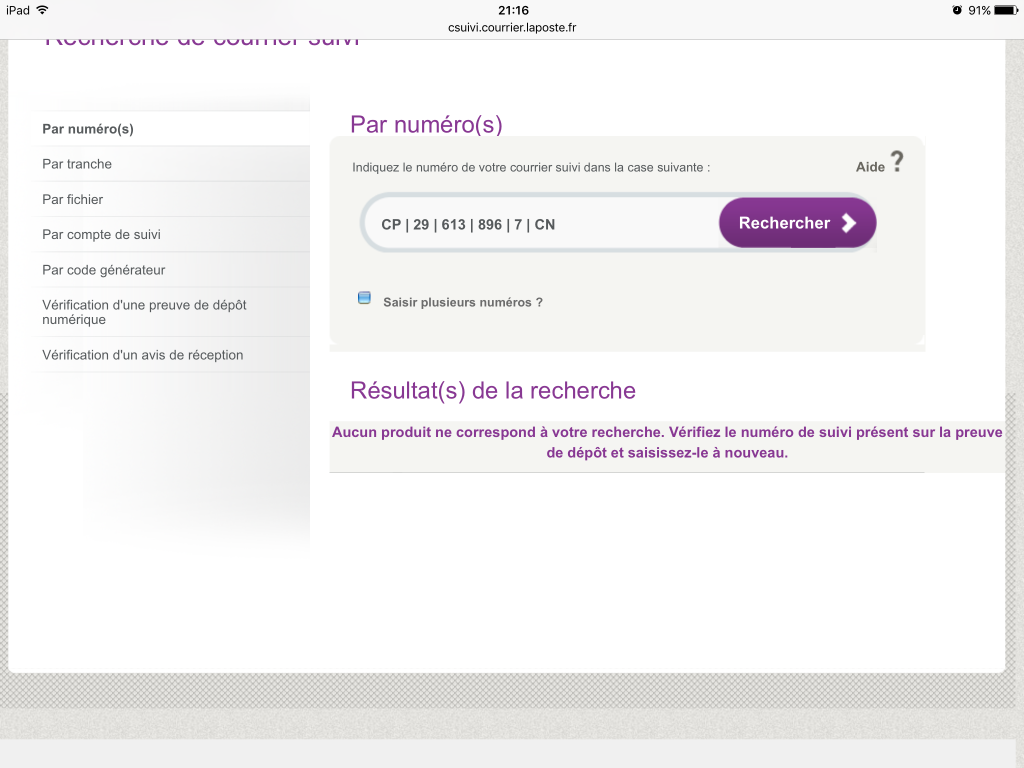Choose 'Par compte de suivi' option
Image resolution: width=1024 pixels, height=768 pixels.
[x=171, y=234]
